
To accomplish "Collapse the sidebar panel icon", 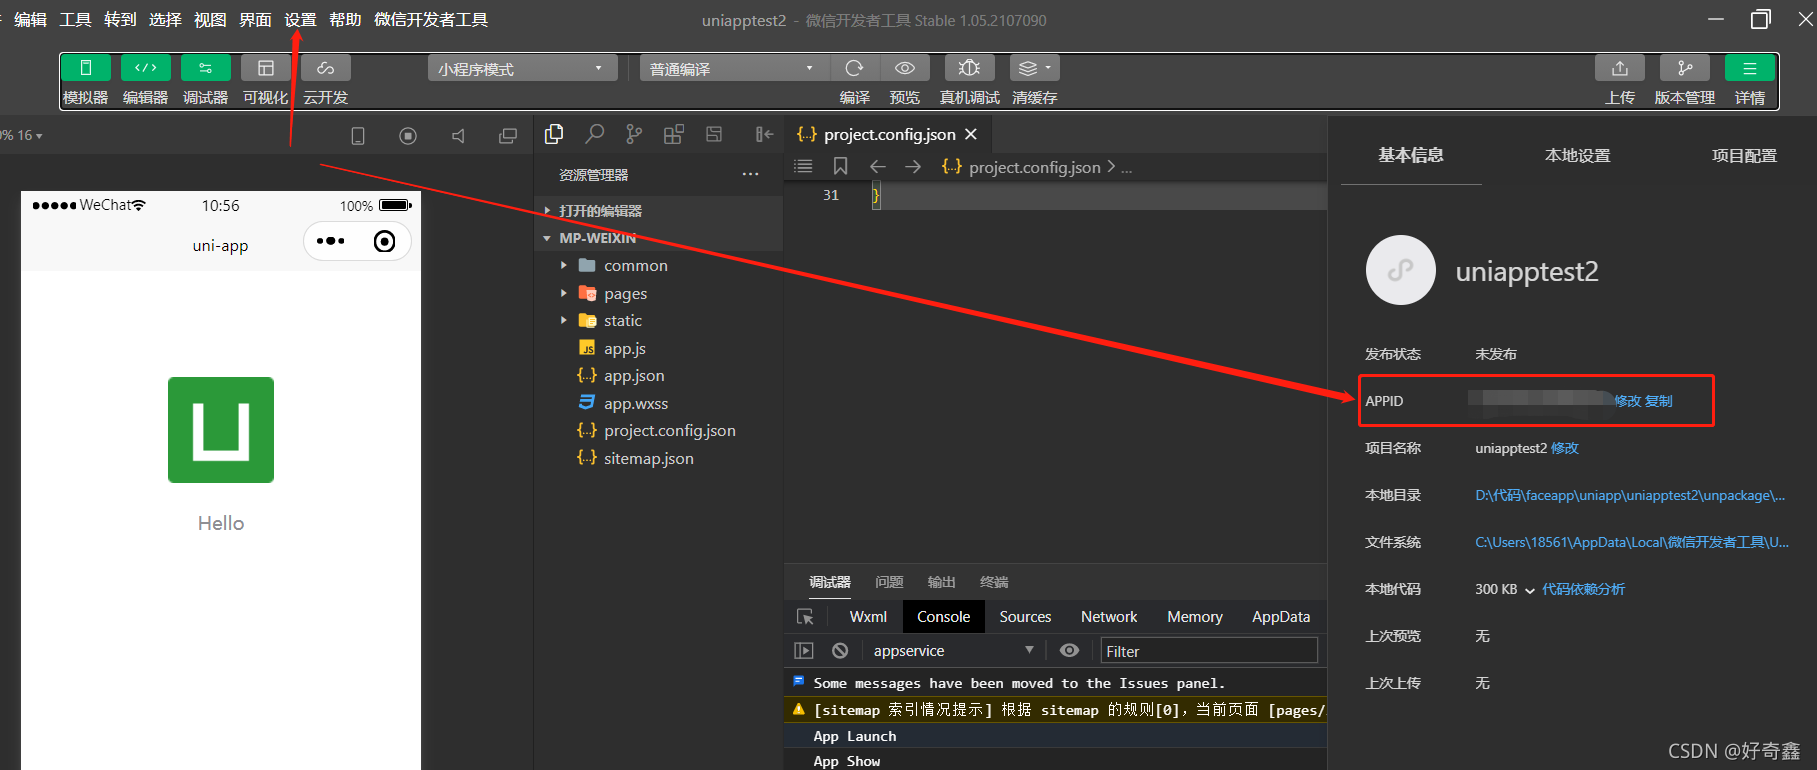I will [764, 134].
